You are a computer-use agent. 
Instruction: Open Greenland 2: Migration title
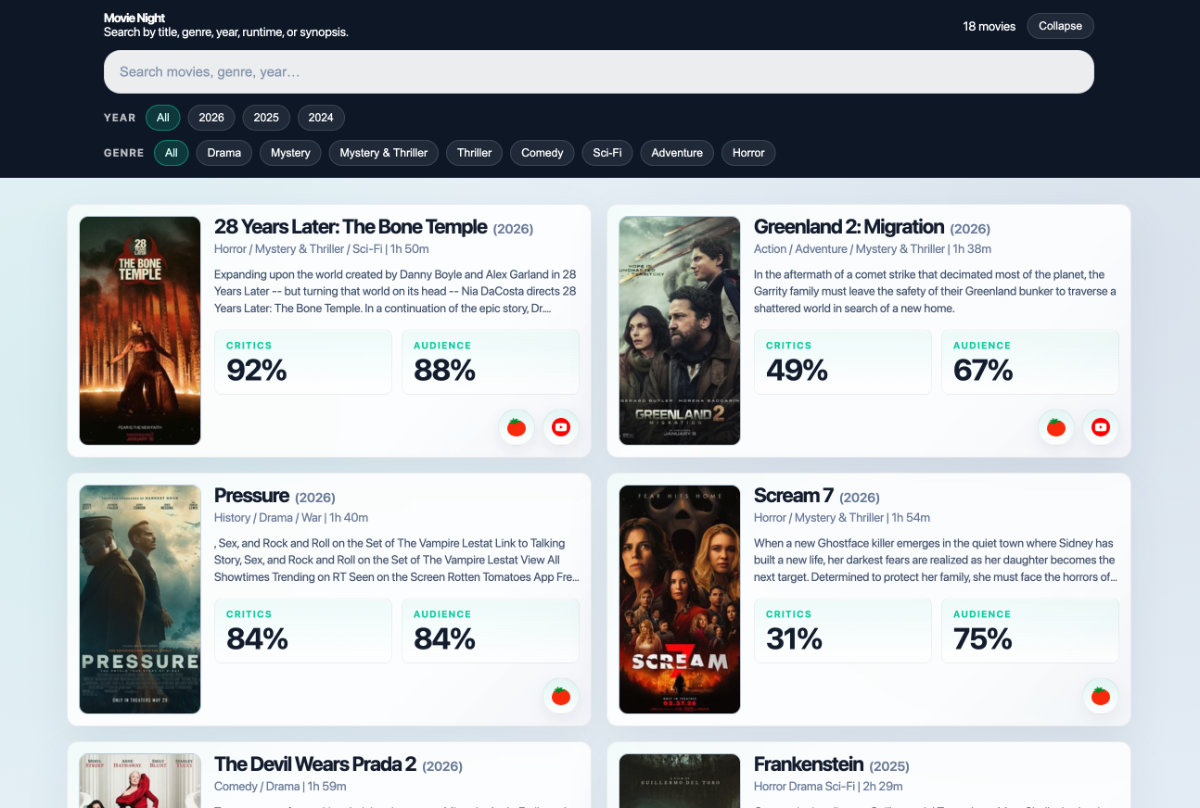coord(849,227)
